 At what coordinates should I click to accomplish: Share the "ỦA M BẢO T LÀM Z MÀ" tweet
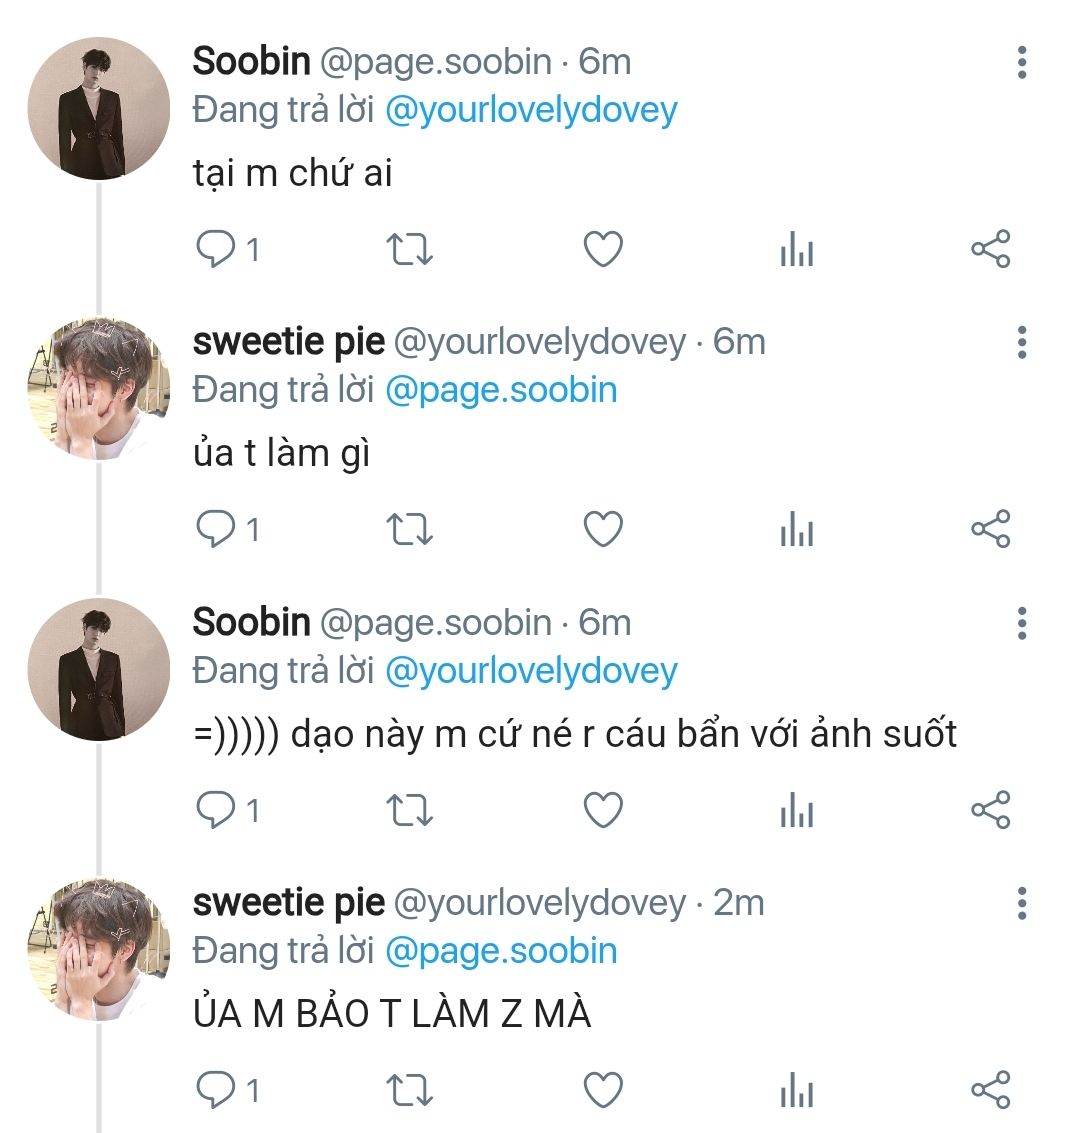(x=990, y=1089)
